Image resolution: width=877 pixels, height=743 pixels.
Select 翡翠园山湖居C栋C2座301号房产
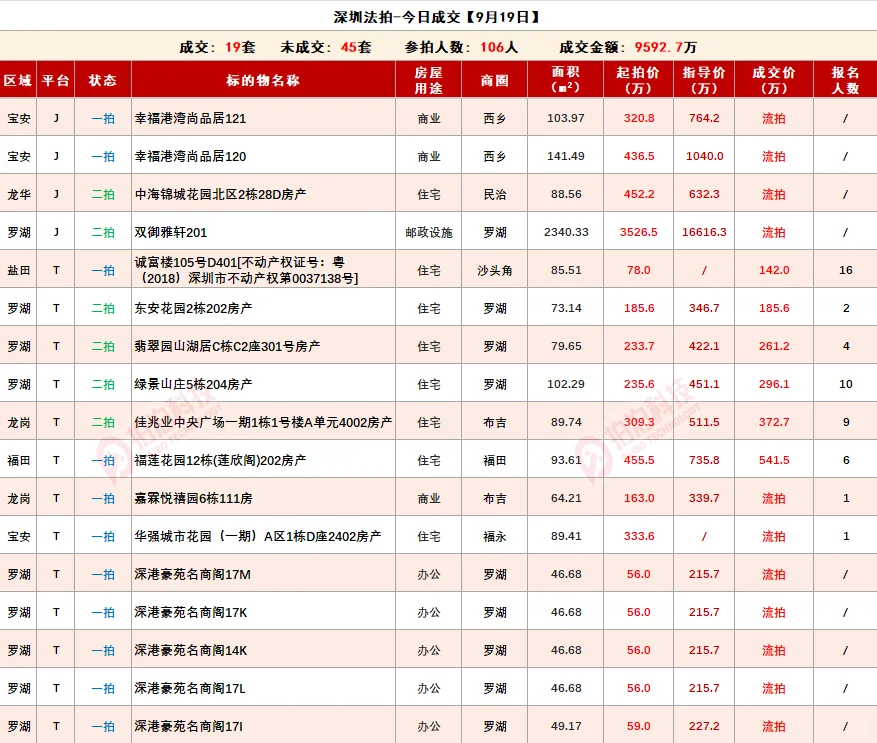coord(227,346)
